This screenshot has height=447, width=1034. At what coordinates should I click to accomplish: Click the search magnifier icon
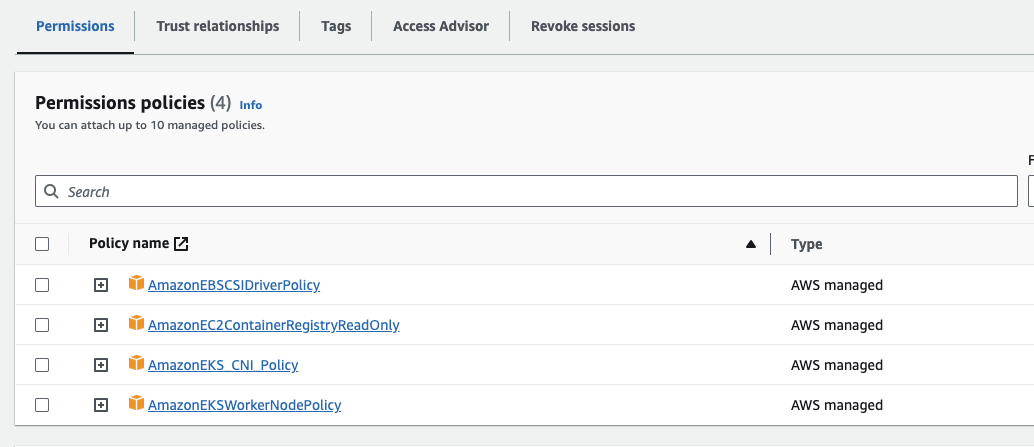(x=51, y=191)
